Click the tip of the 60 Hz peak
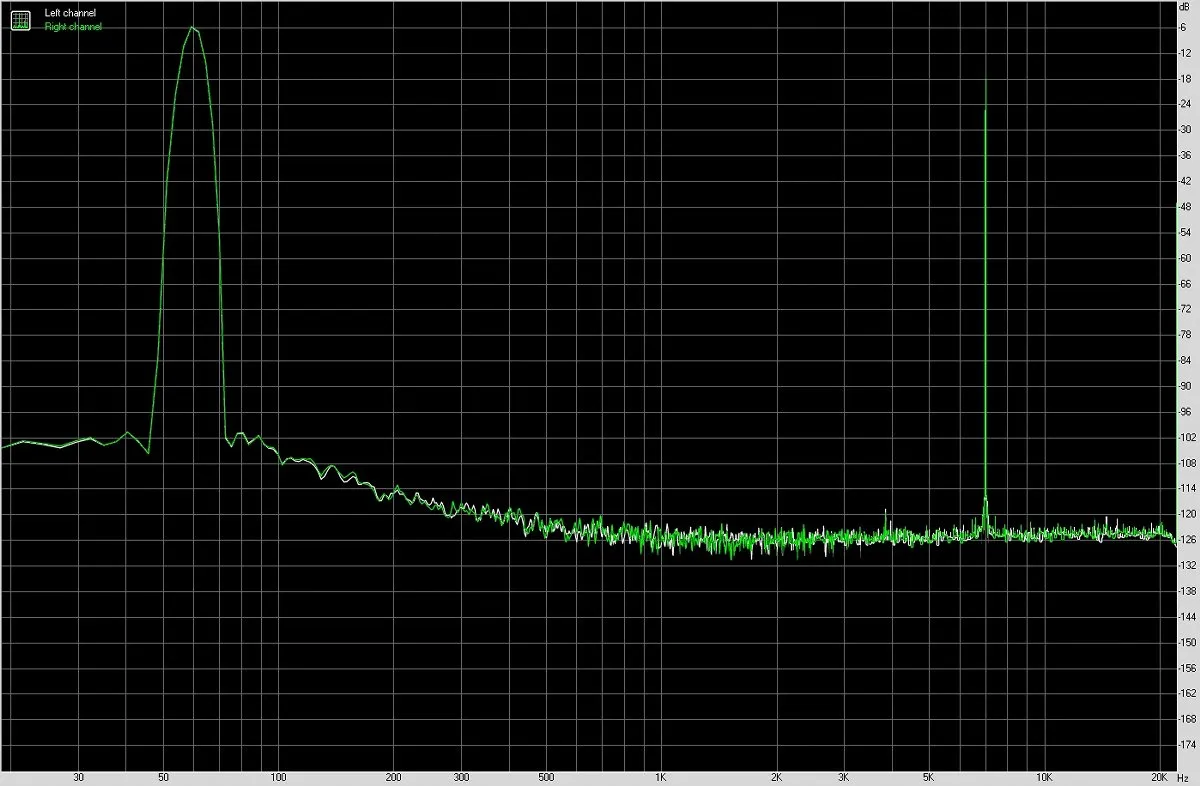Image resolution: width=1200 pixels, height=786 pixels. [x=192, y=27]
